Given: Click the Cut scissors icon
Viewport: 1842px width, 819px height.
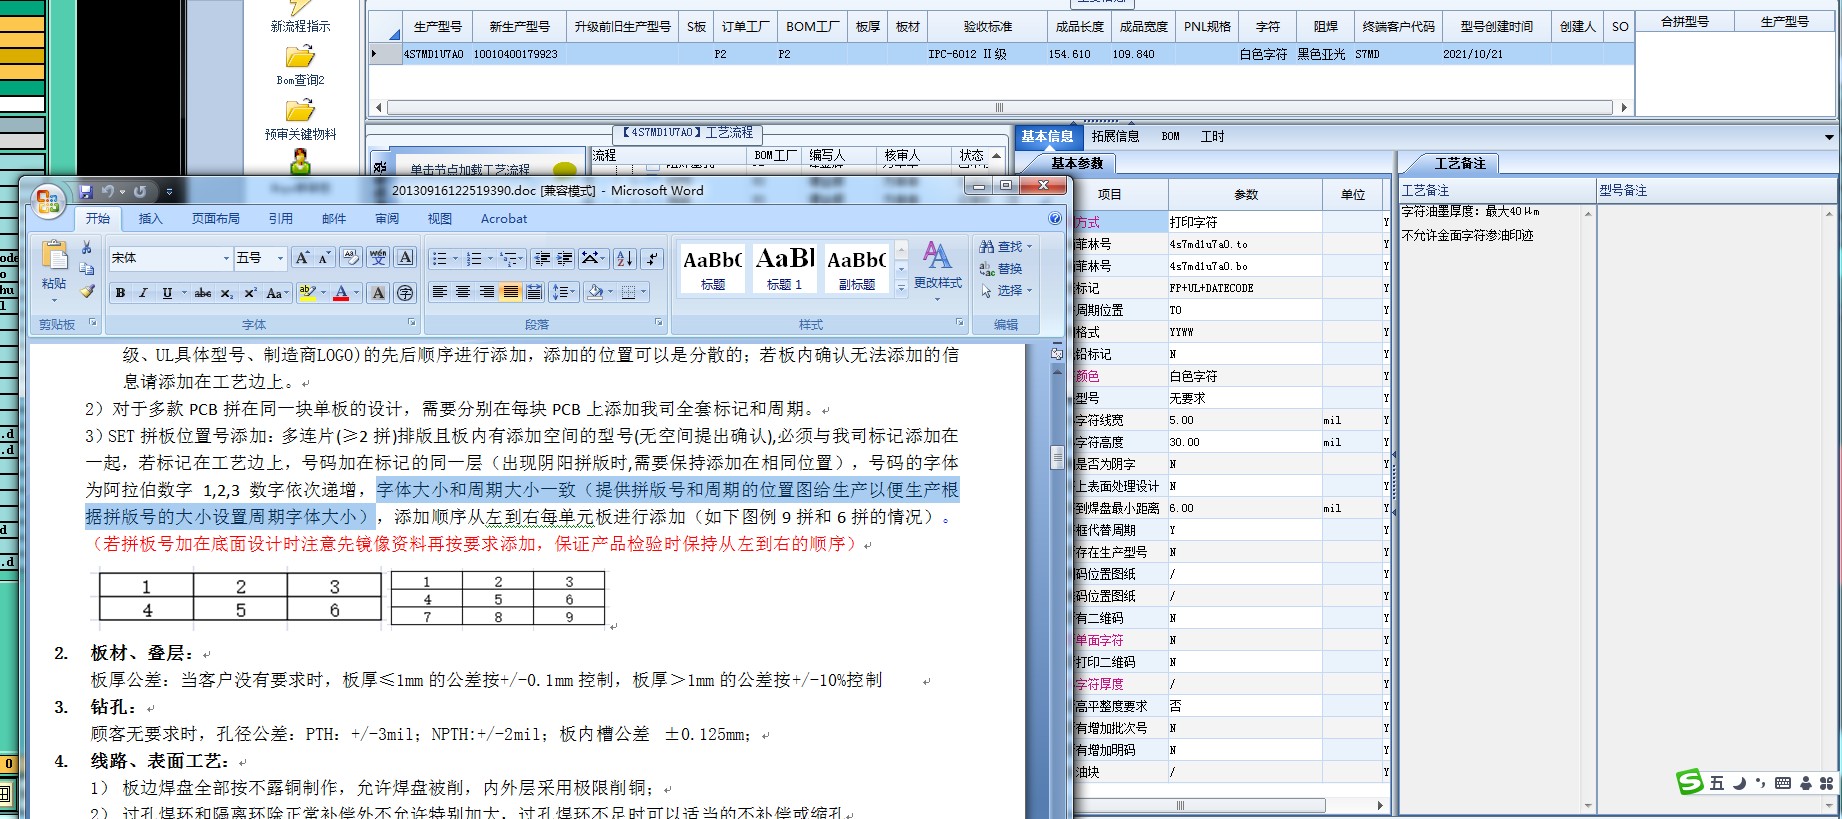Looking at the screenshot, I should [x=87, y=247].
